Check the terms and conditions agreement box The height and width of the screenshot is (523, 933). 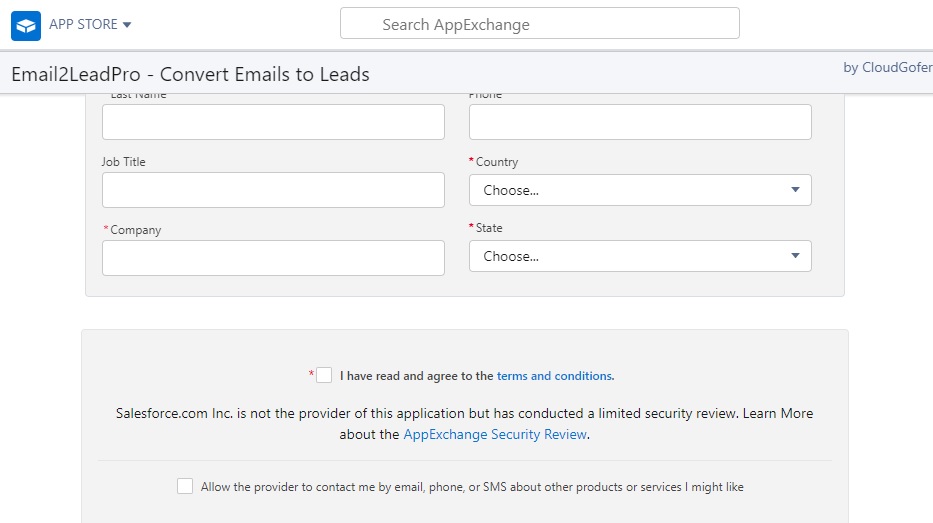point(324,375)
